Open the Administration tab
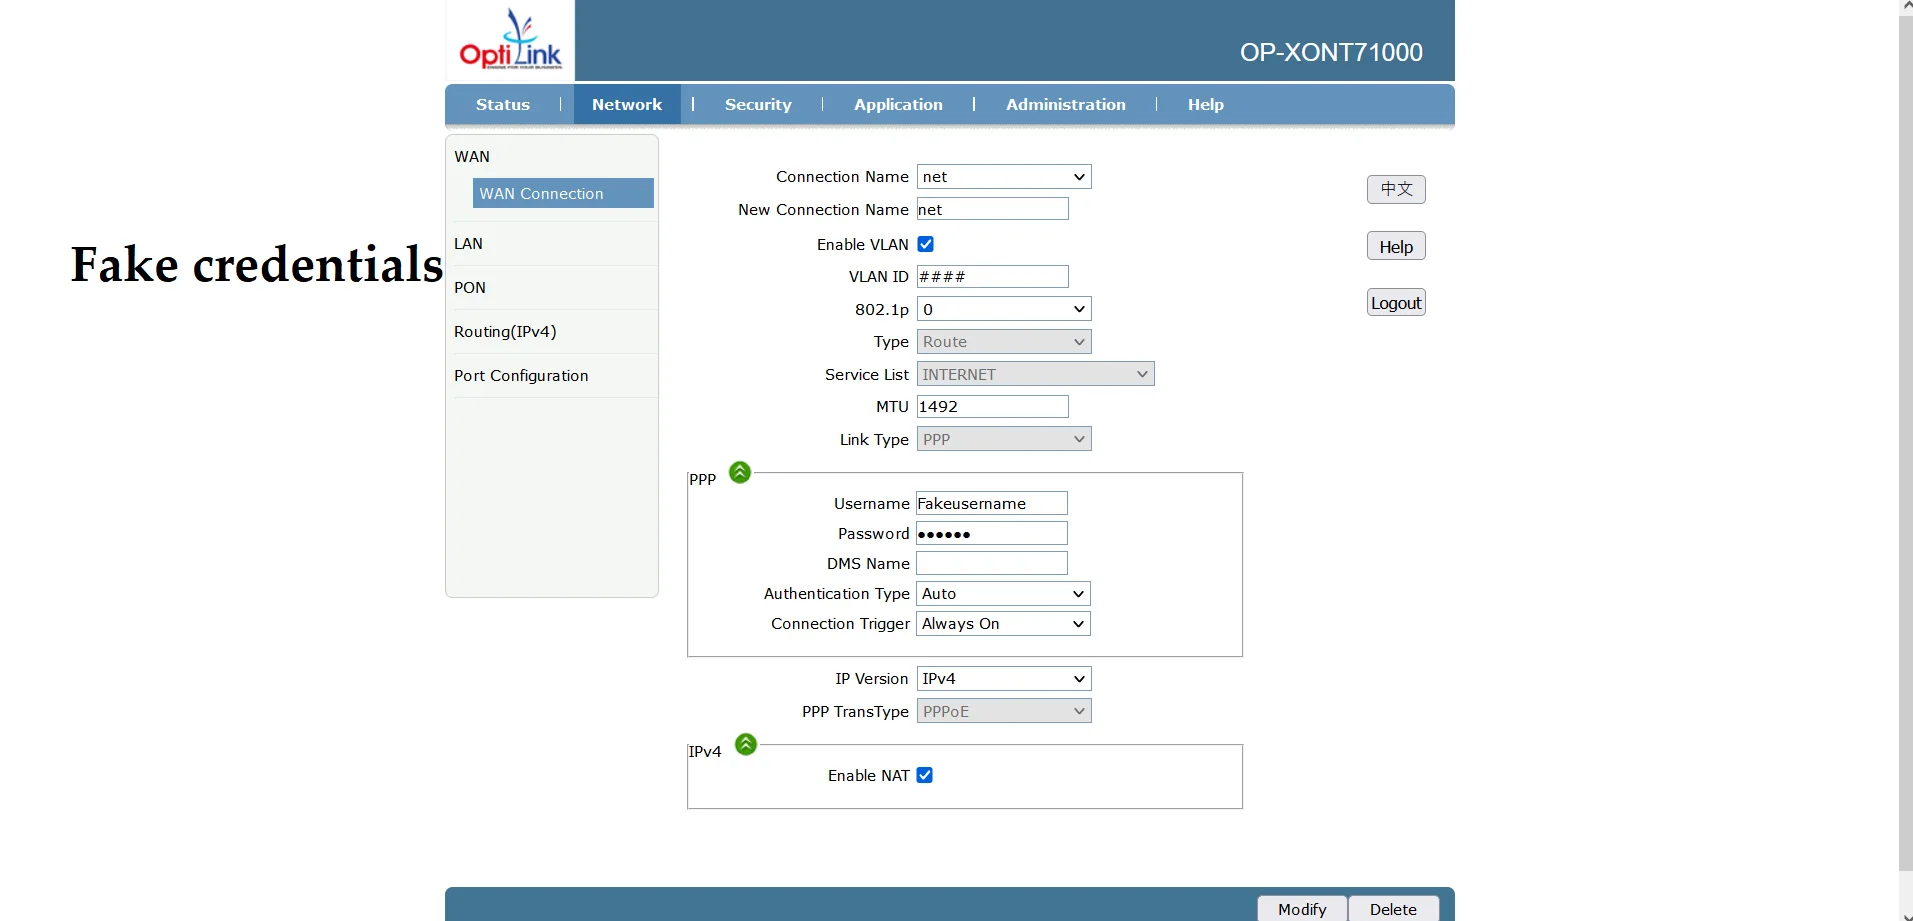The width and height of the screenshot is (1913, 921). click(x=1065, y=105)
